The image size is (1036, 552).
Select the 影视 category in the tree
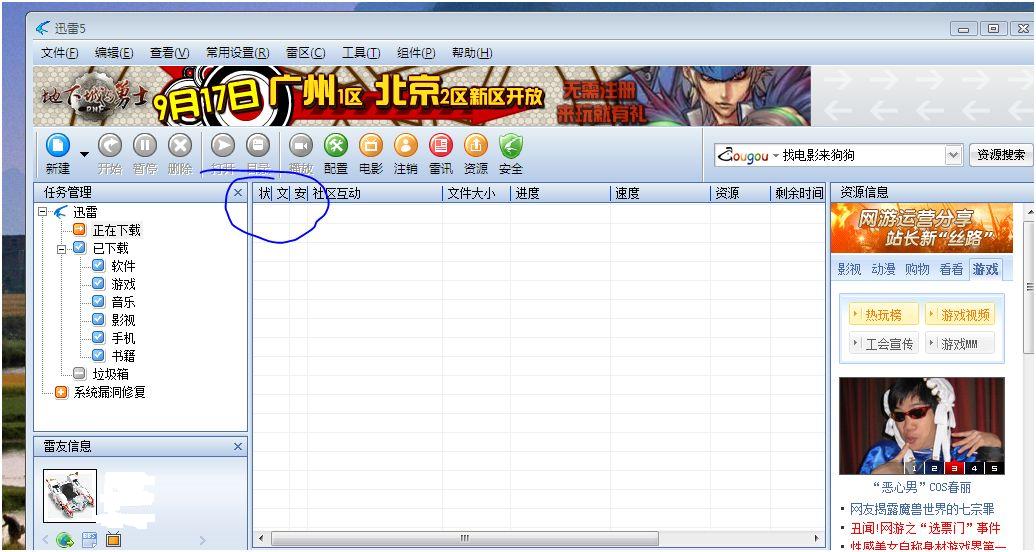coord(124,320)
